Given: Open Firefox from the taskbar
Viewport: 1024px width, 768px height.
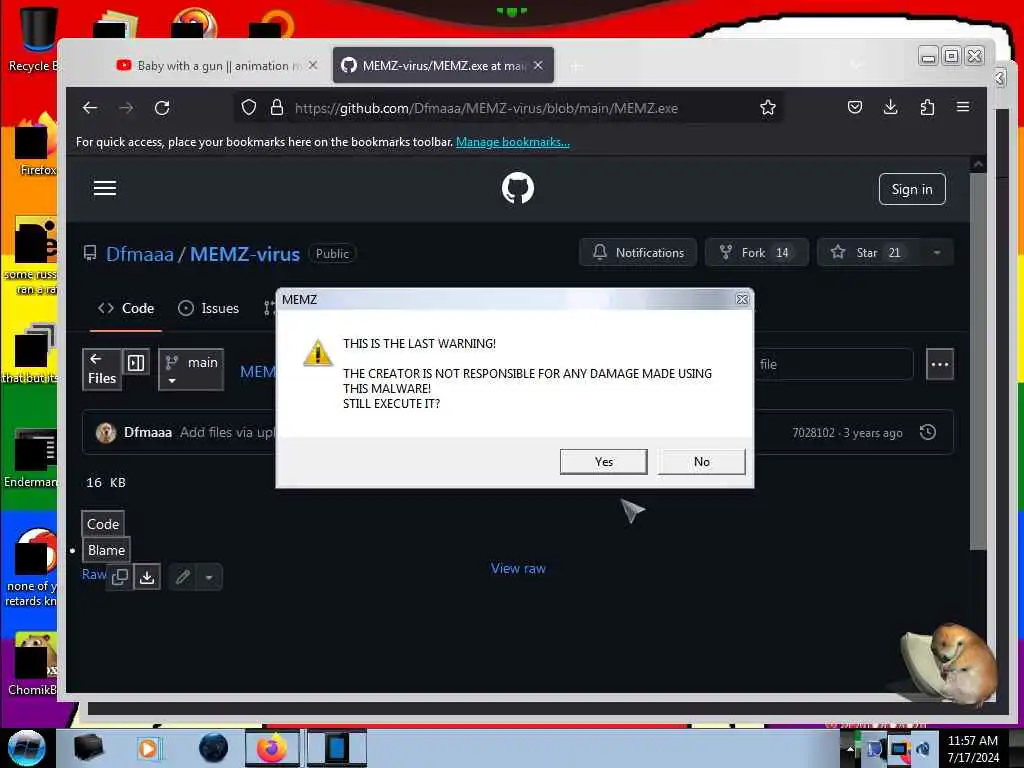Looking at the screenshot, I should click(x=272, y=749).
